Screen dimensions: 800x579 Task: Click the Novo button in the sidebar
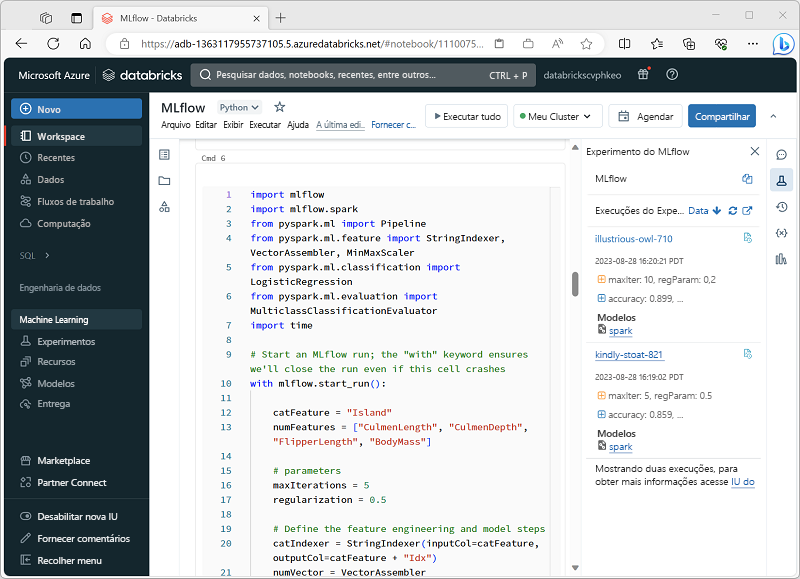pos(77,109)
